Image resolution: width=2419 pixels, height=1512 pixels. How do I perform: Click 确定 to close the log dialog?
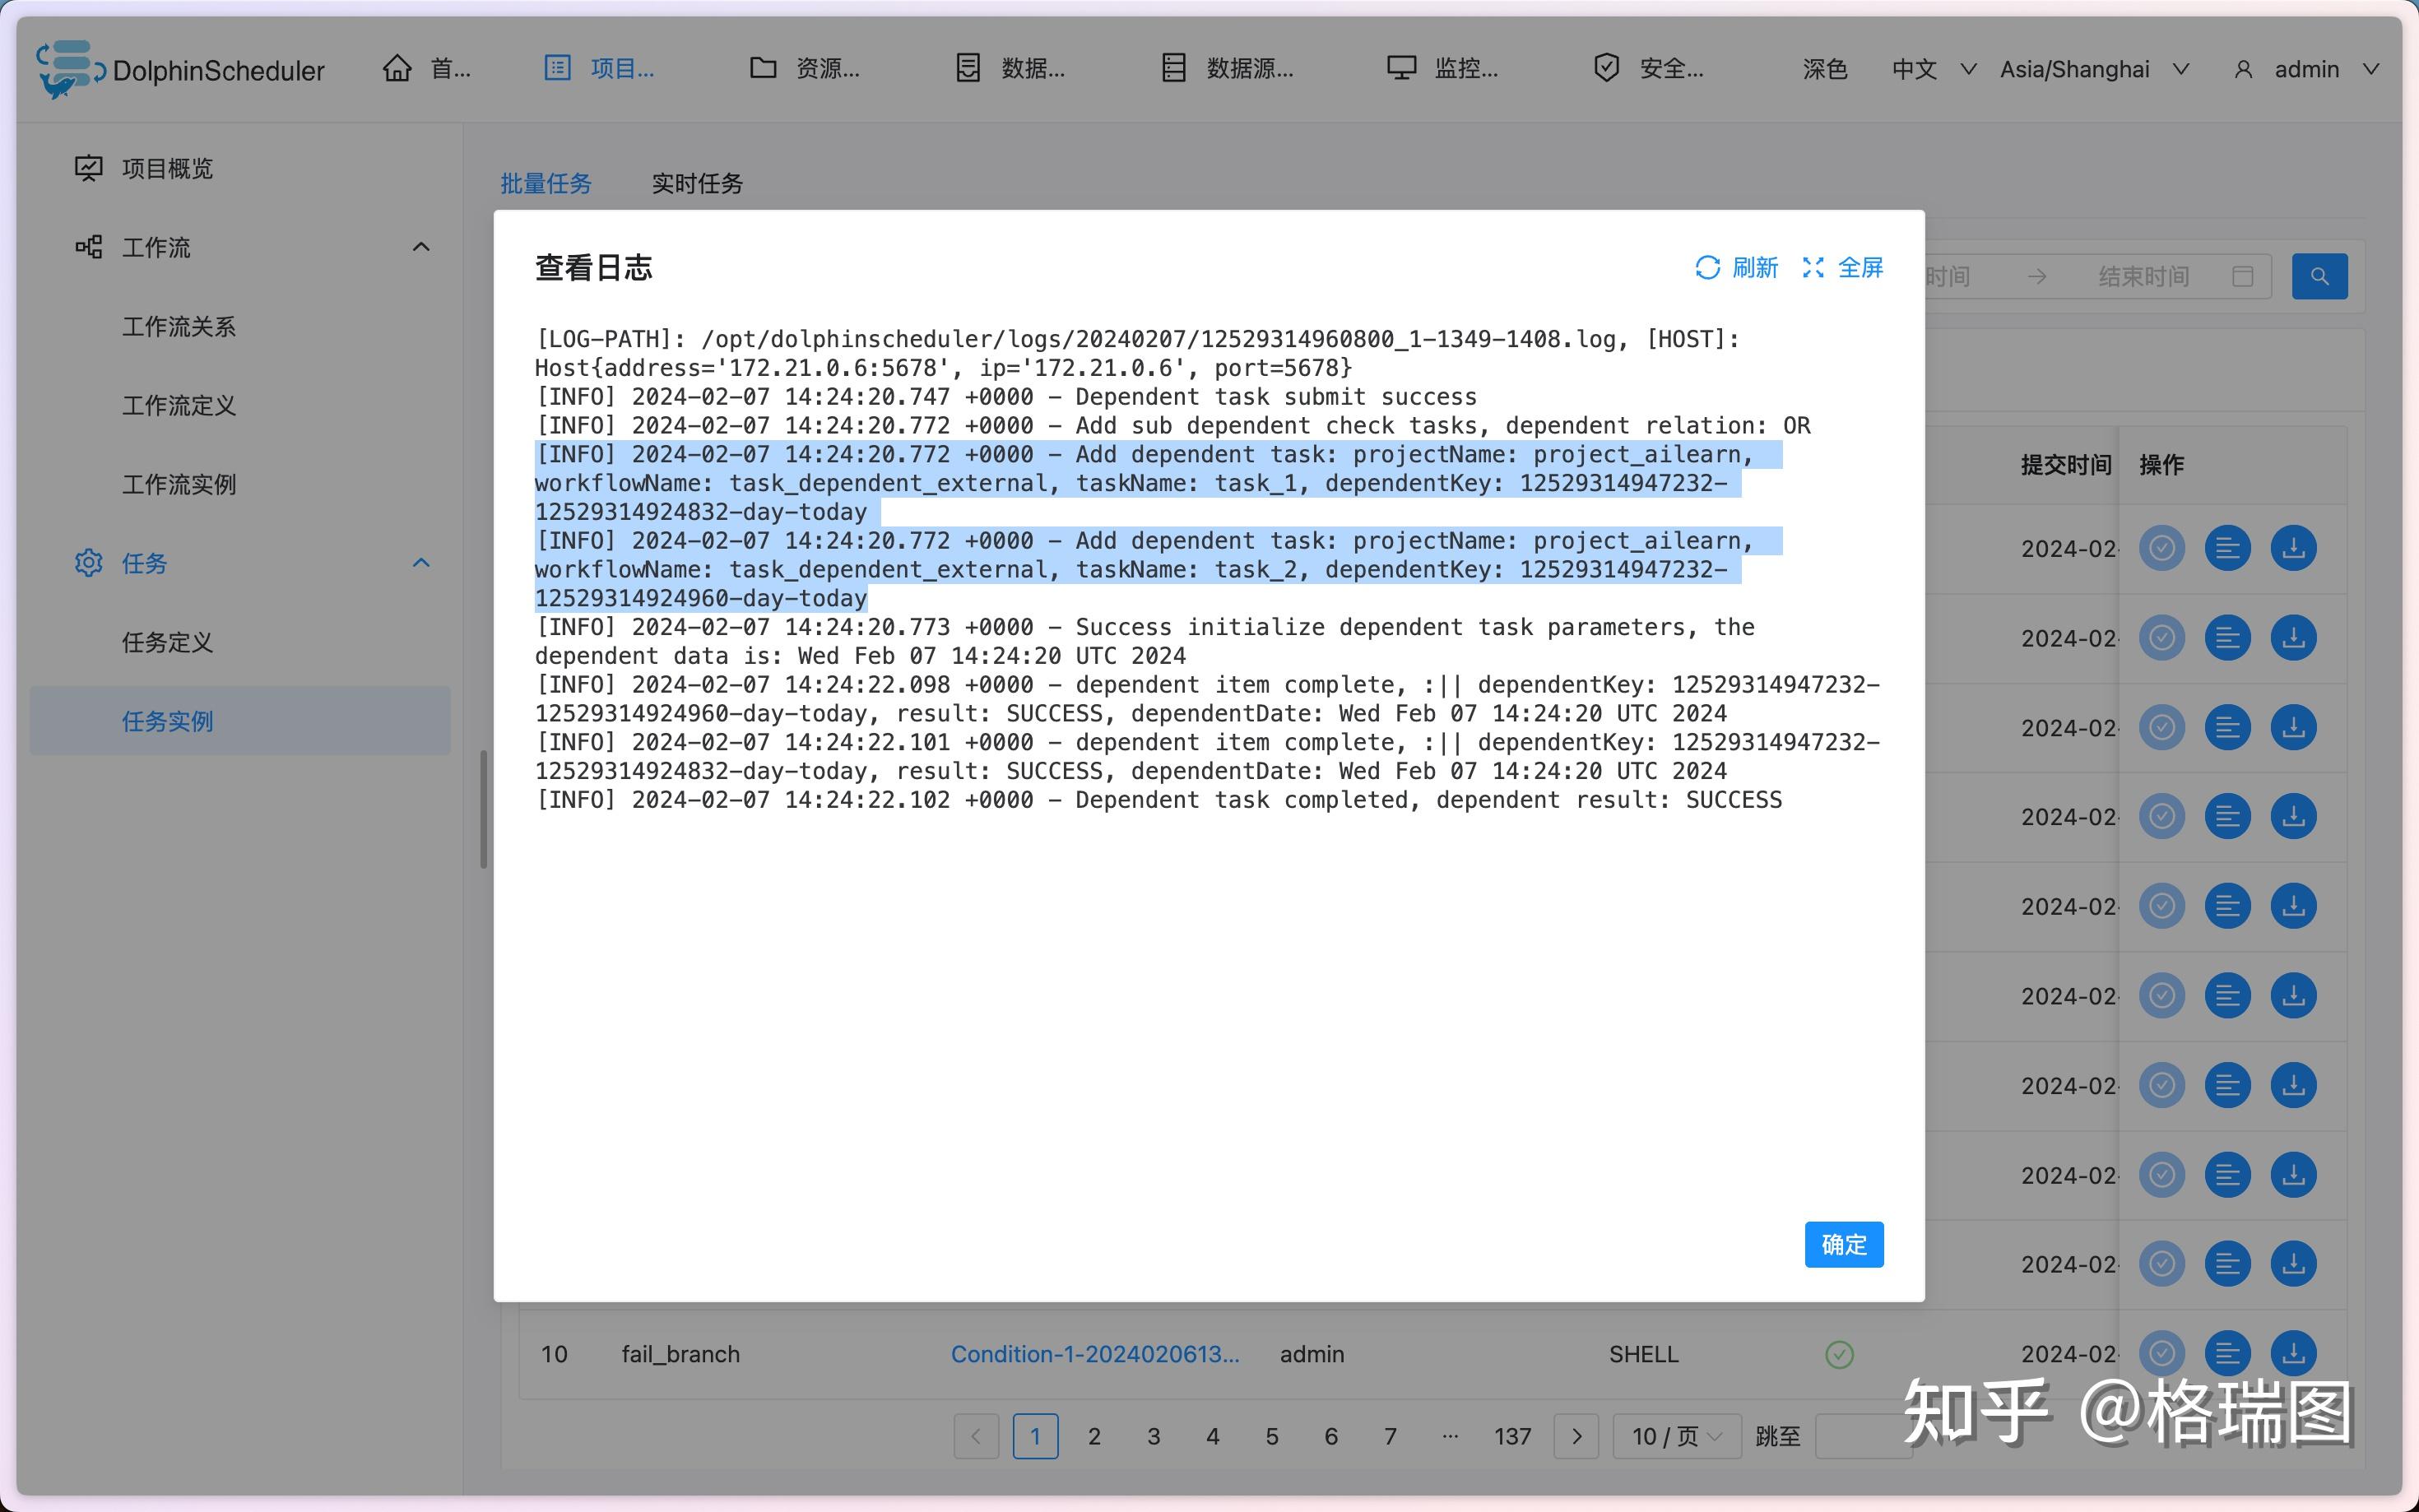coord(1843,1244)
